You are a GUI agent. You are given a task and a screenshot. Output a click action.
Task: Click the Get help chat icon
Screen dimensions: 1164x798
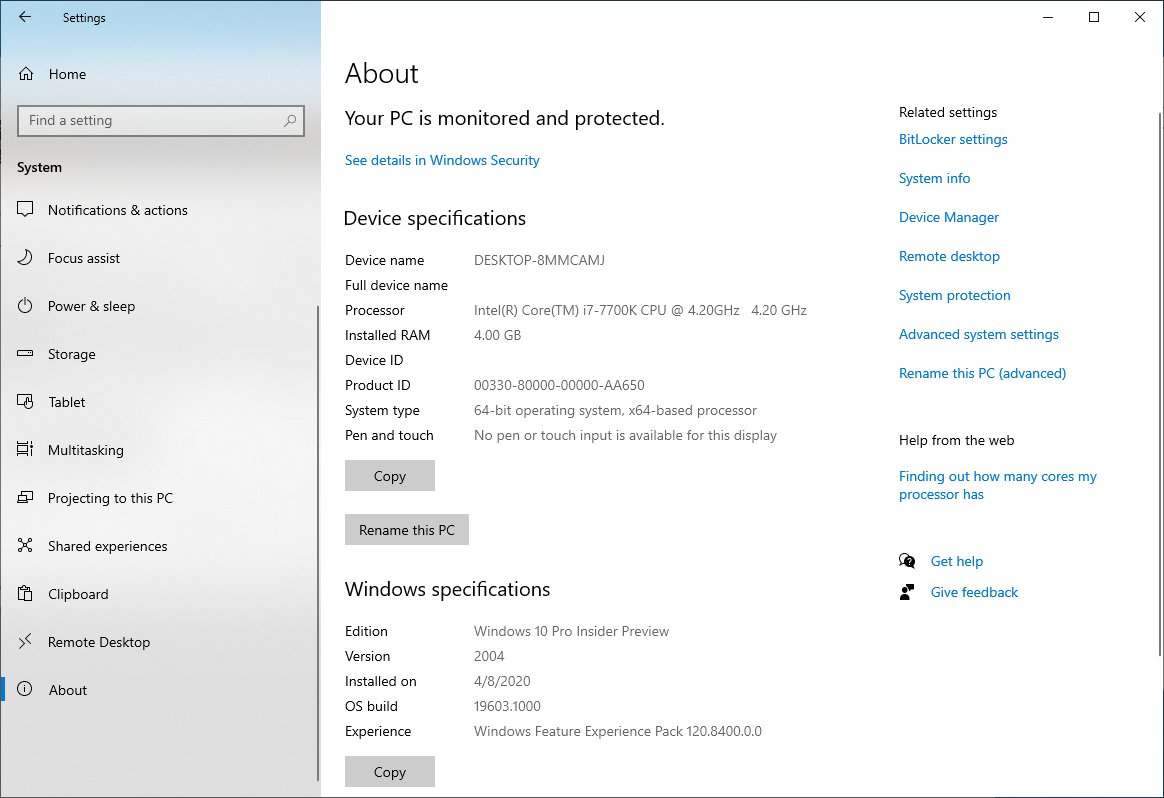coord(907,560)
